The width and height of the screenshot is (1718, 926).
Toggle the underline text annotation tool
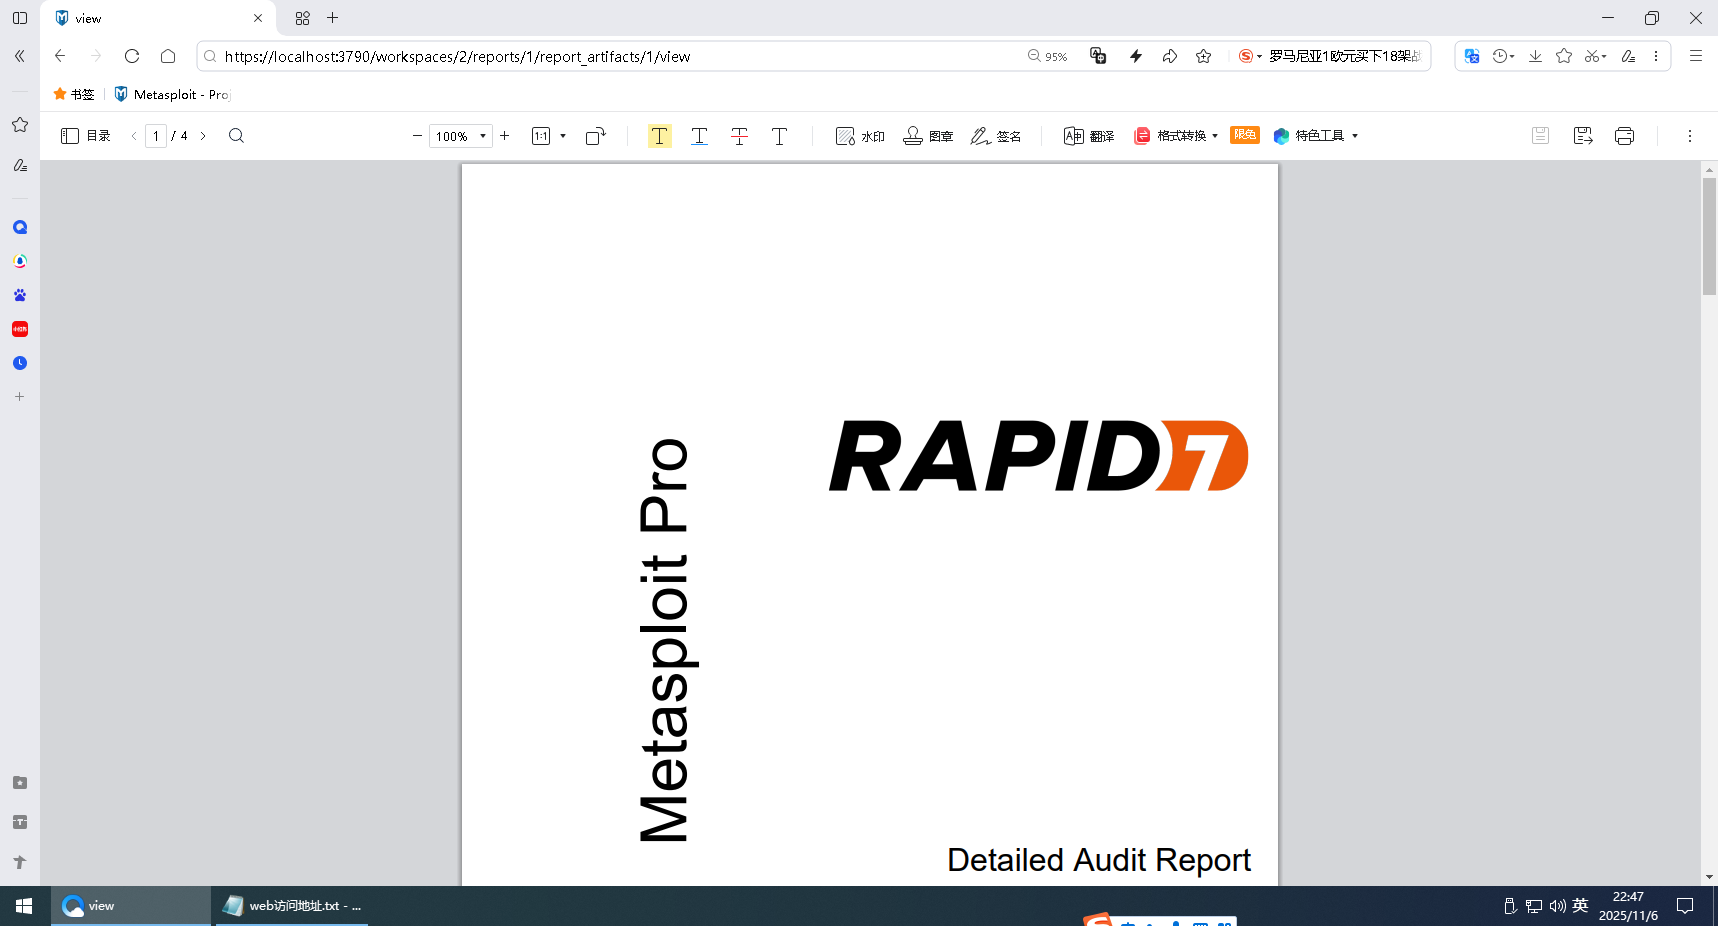click(699, 136)
